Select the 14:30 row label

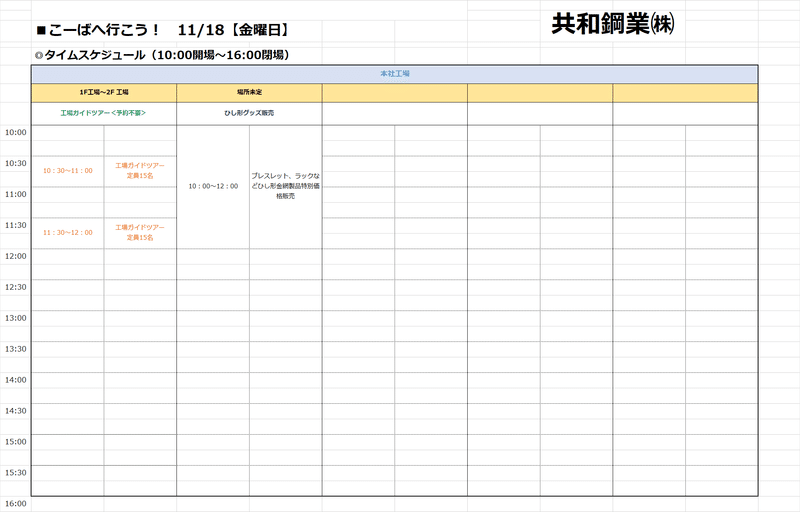[16, 411]
